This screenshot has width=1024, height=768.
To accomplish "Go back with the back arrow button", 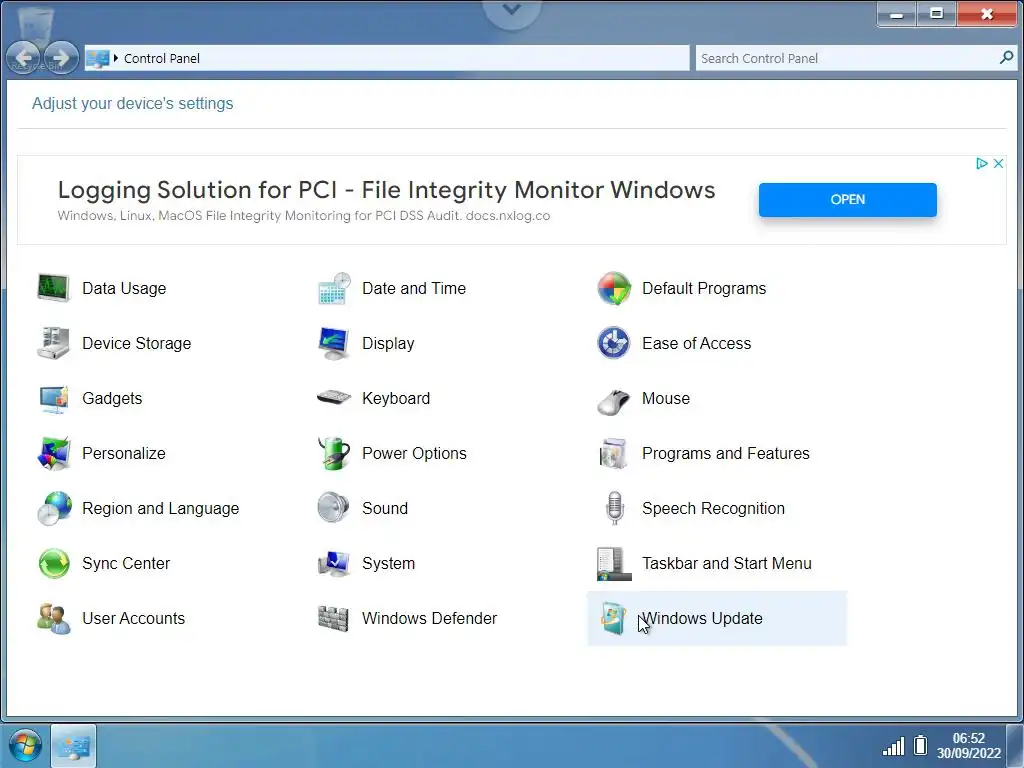I will [24, 58].
